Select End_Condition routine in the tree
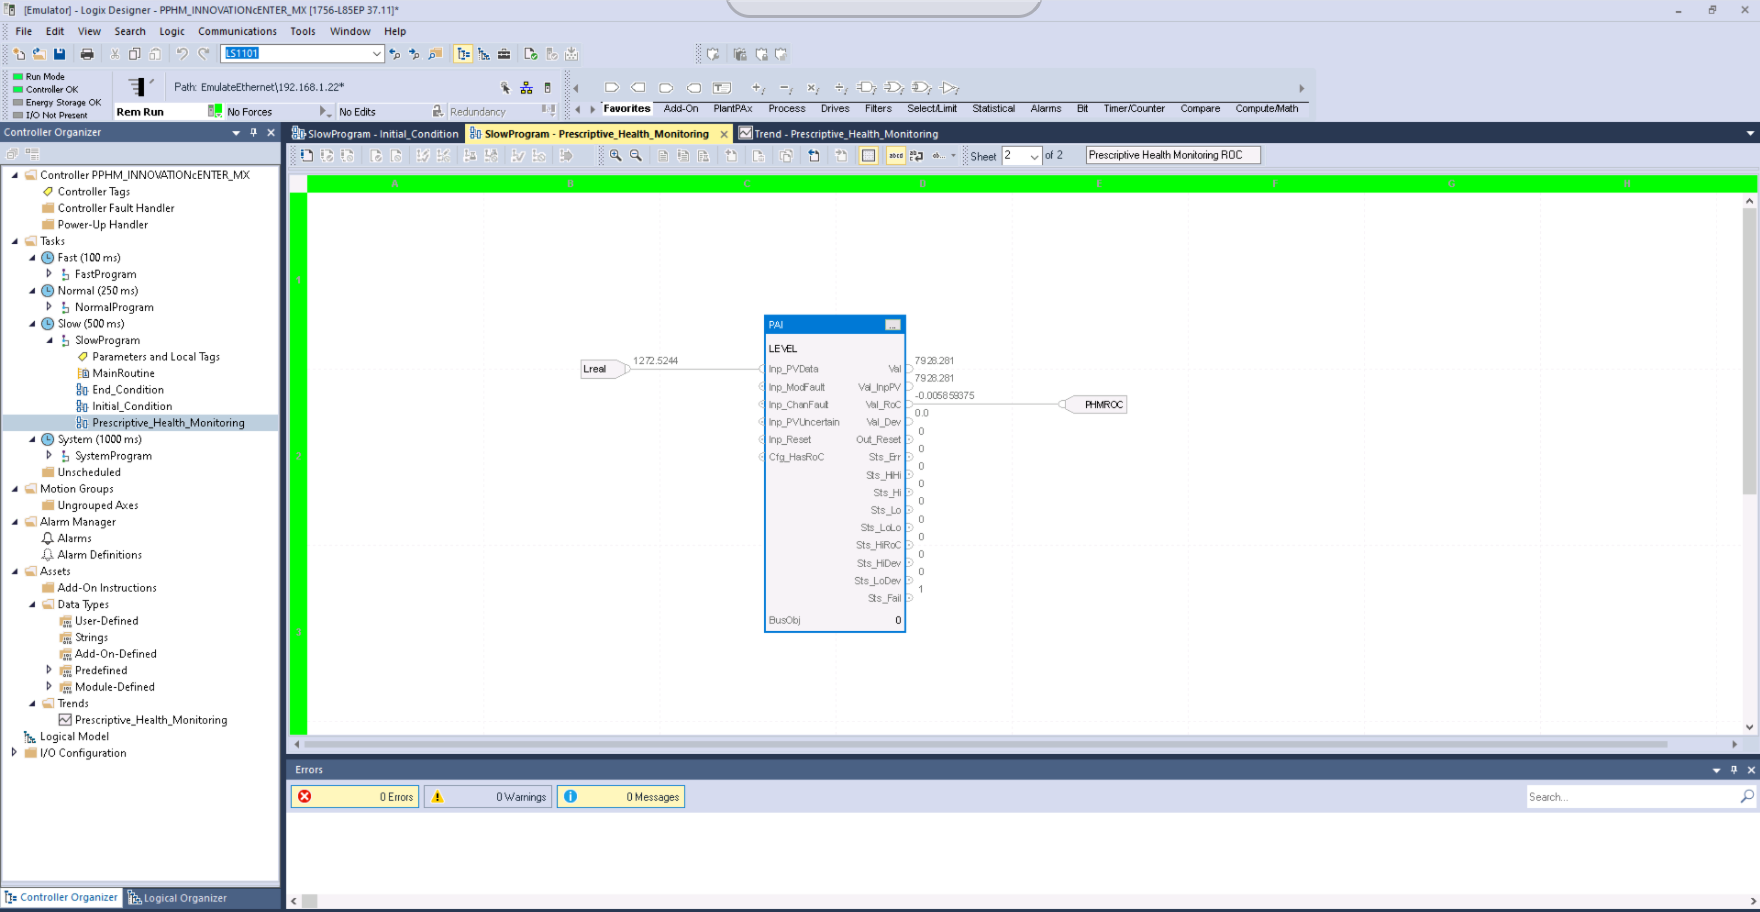Viewport: 1760px width, 912px height. click(128, 390)
